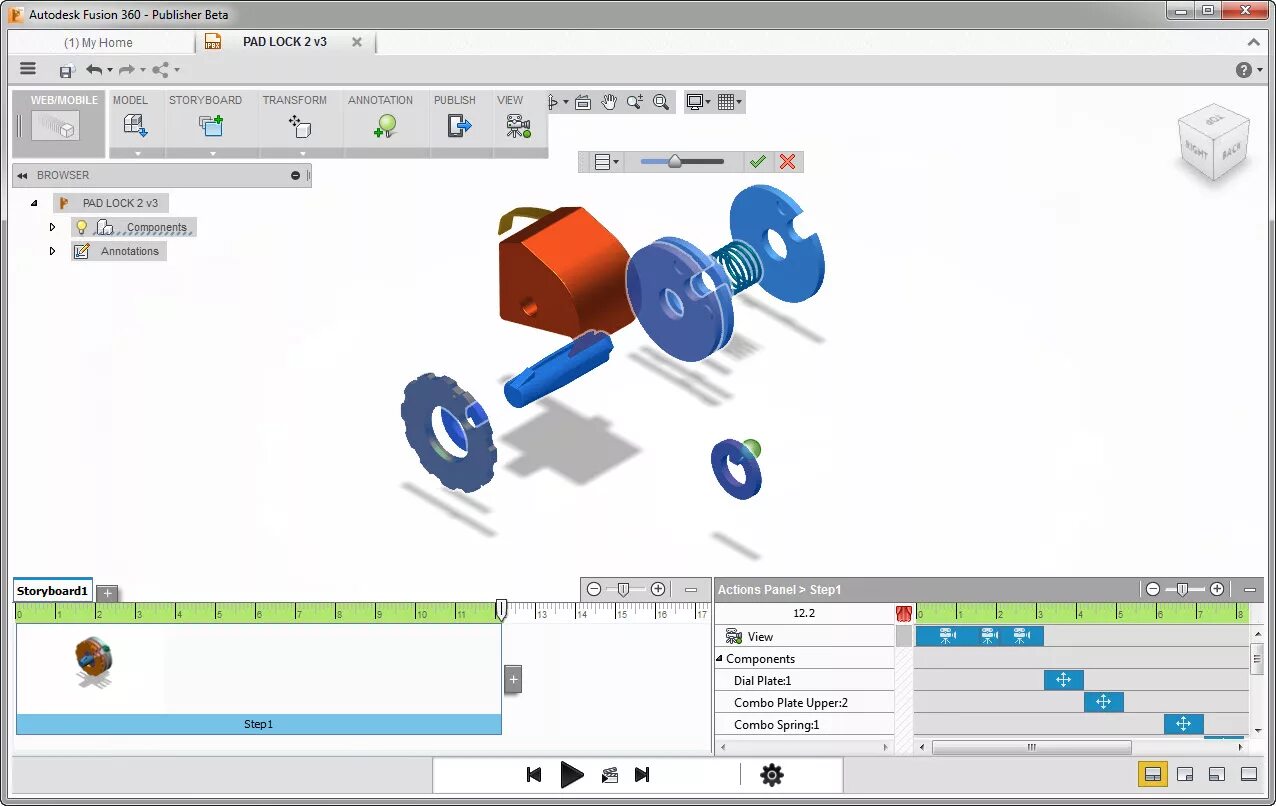Viewport: 1276px width, 806px height.
Task: Go to the beginning of the storyboard
Action: coord(534,775)
